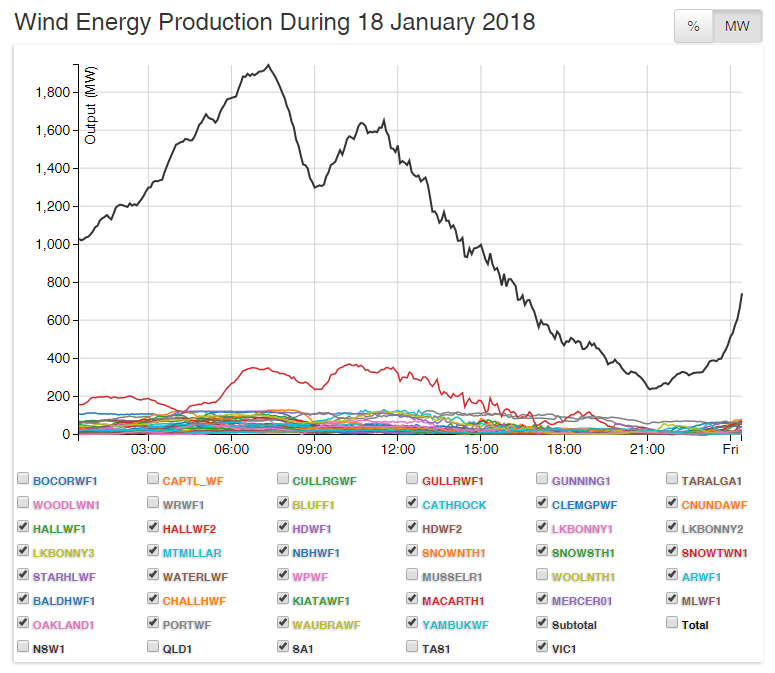The image size is (775, 673).
Task: Enable the BOCORWF1 series checkbox
Action: click(x=23, y=479)
